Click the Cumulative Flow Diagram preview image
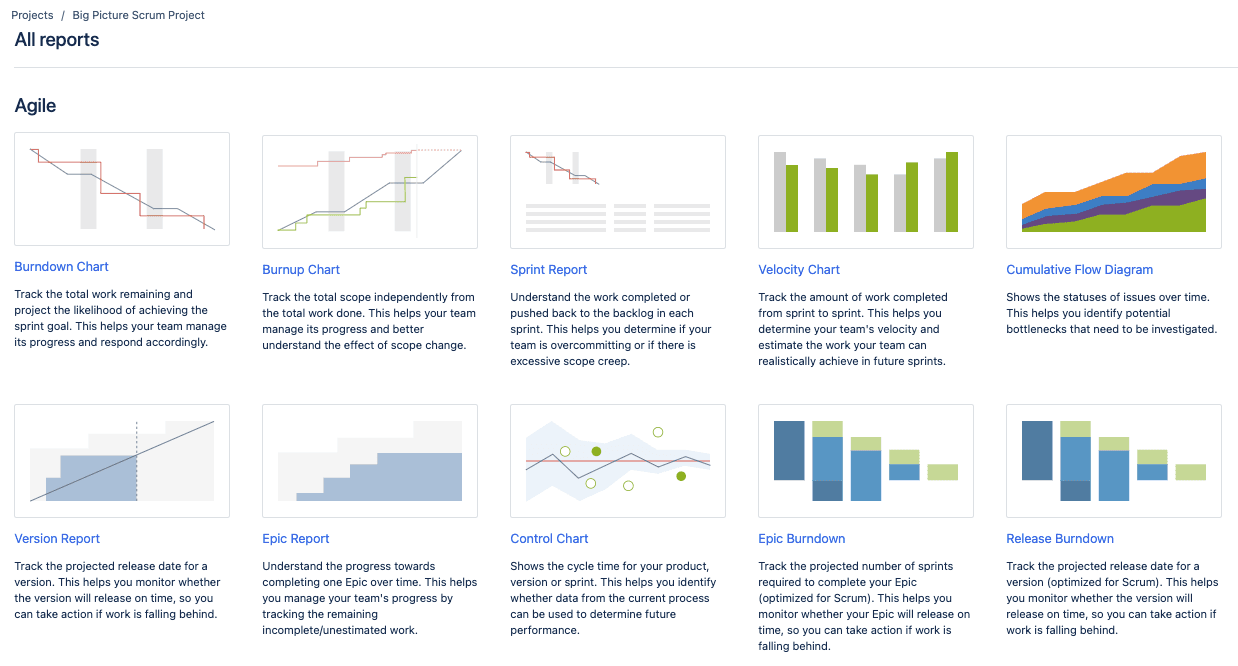The height and width of the screenshot is (666, 1238). coord(1113,191)
